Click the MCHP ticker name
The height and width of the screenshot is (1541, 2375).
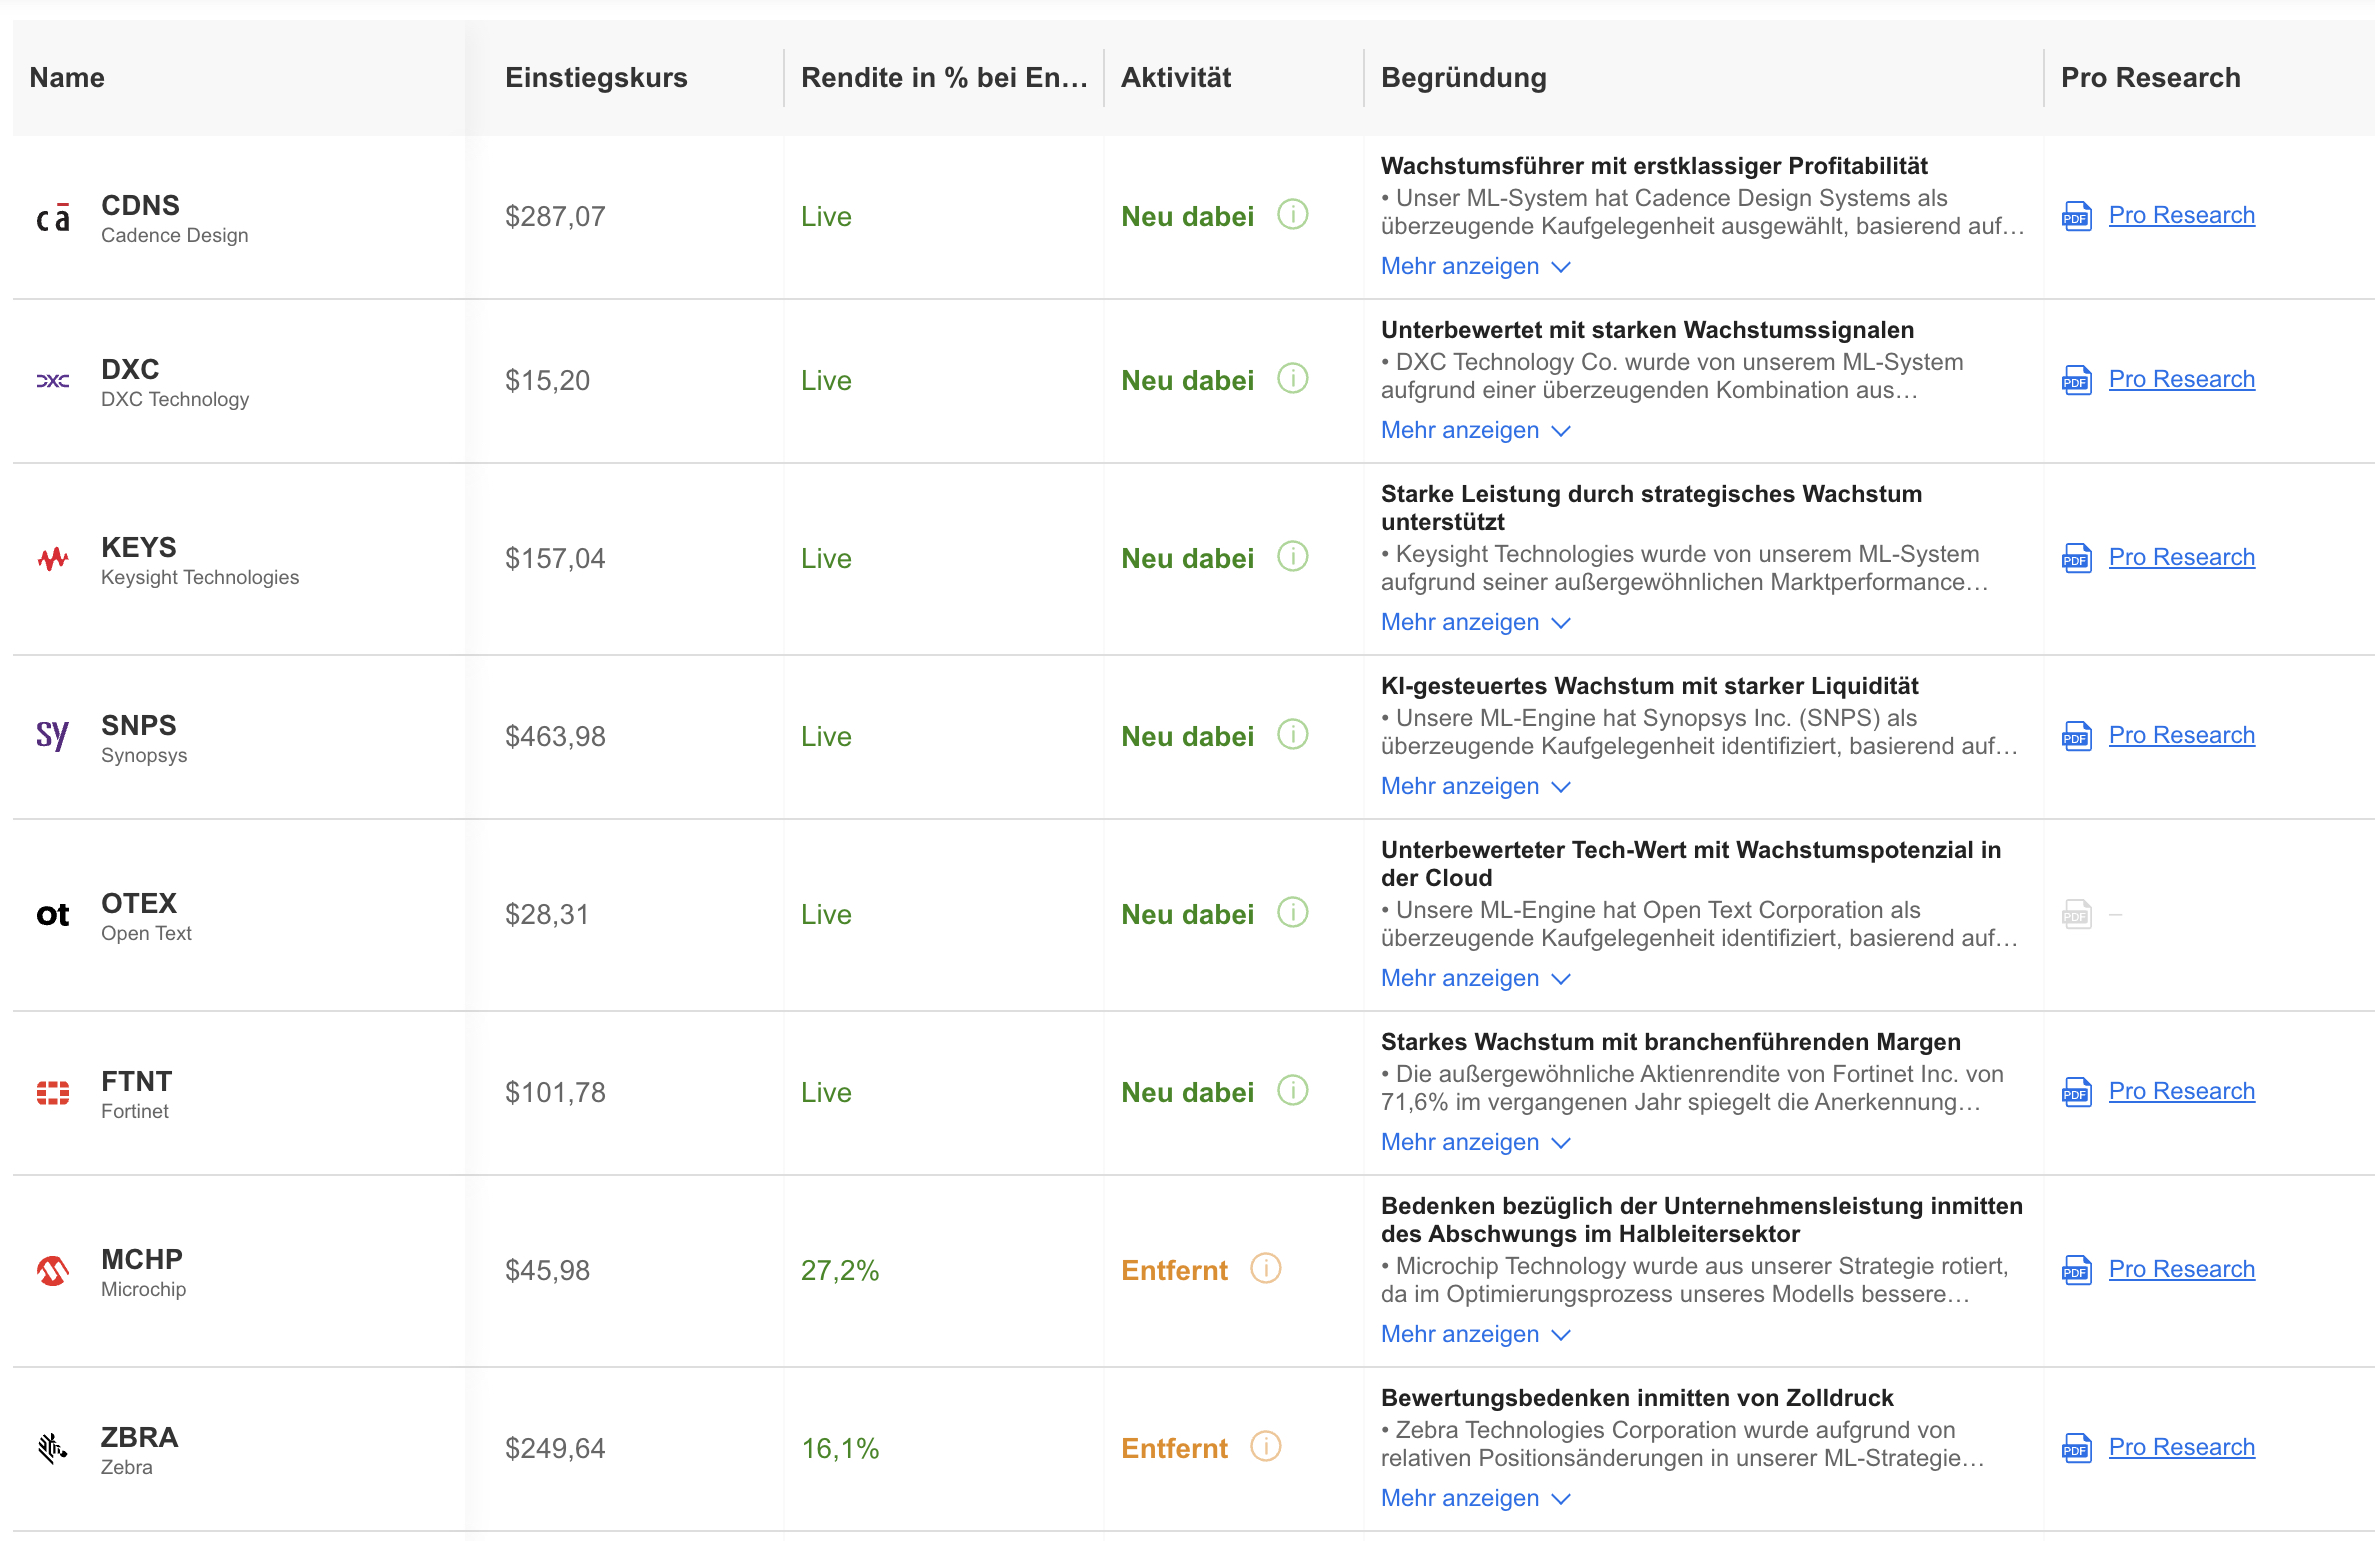(x=142, y=1259)
